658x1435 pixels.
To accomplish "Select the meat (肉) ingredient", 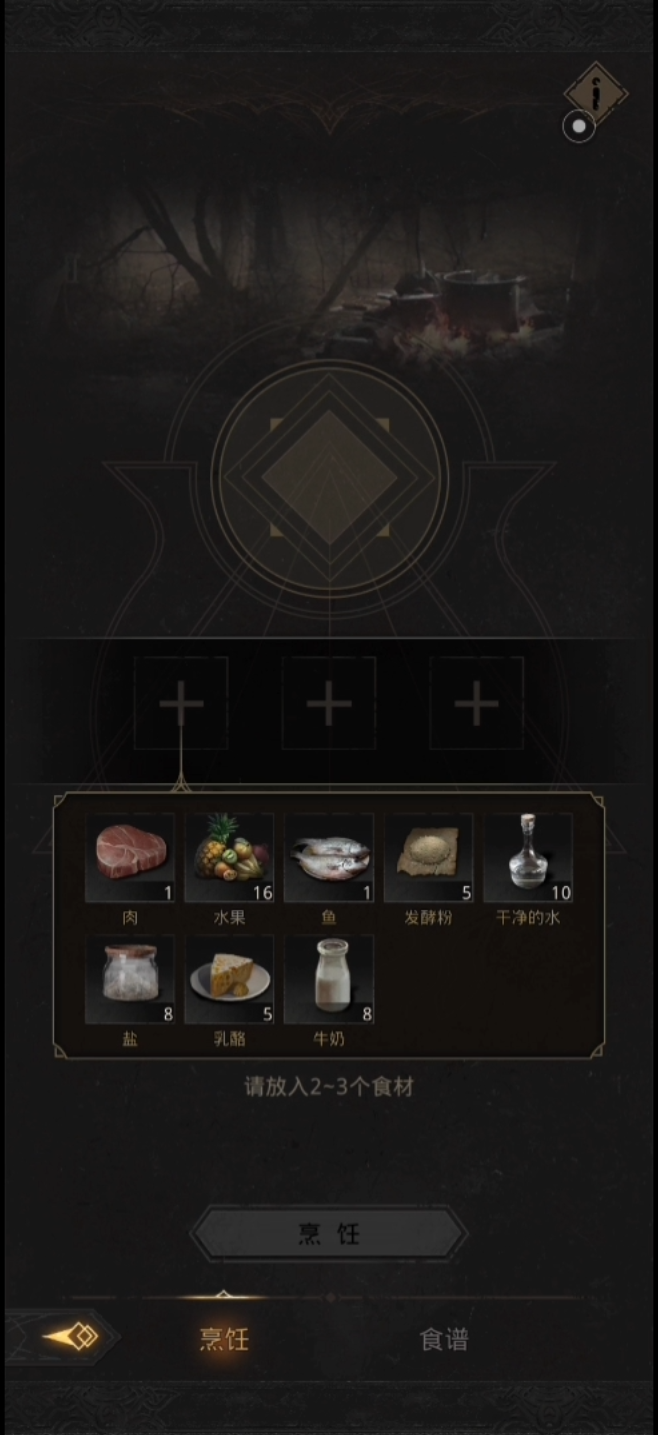I will pyautogui.click(x=130, y=858).
